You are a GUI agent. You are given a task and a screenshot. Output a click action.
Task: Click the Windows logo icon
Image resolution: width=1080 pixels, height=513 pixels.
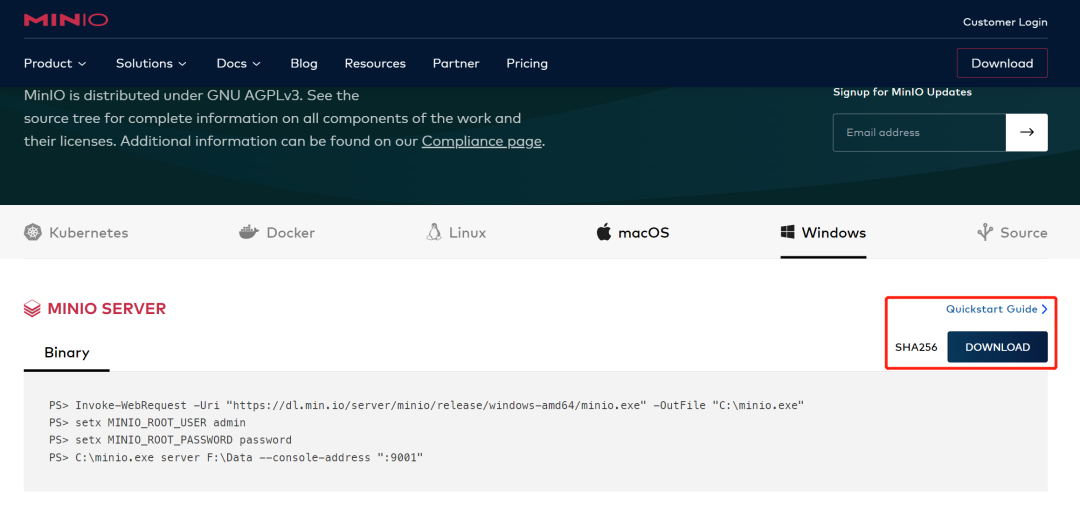point(787,233)
